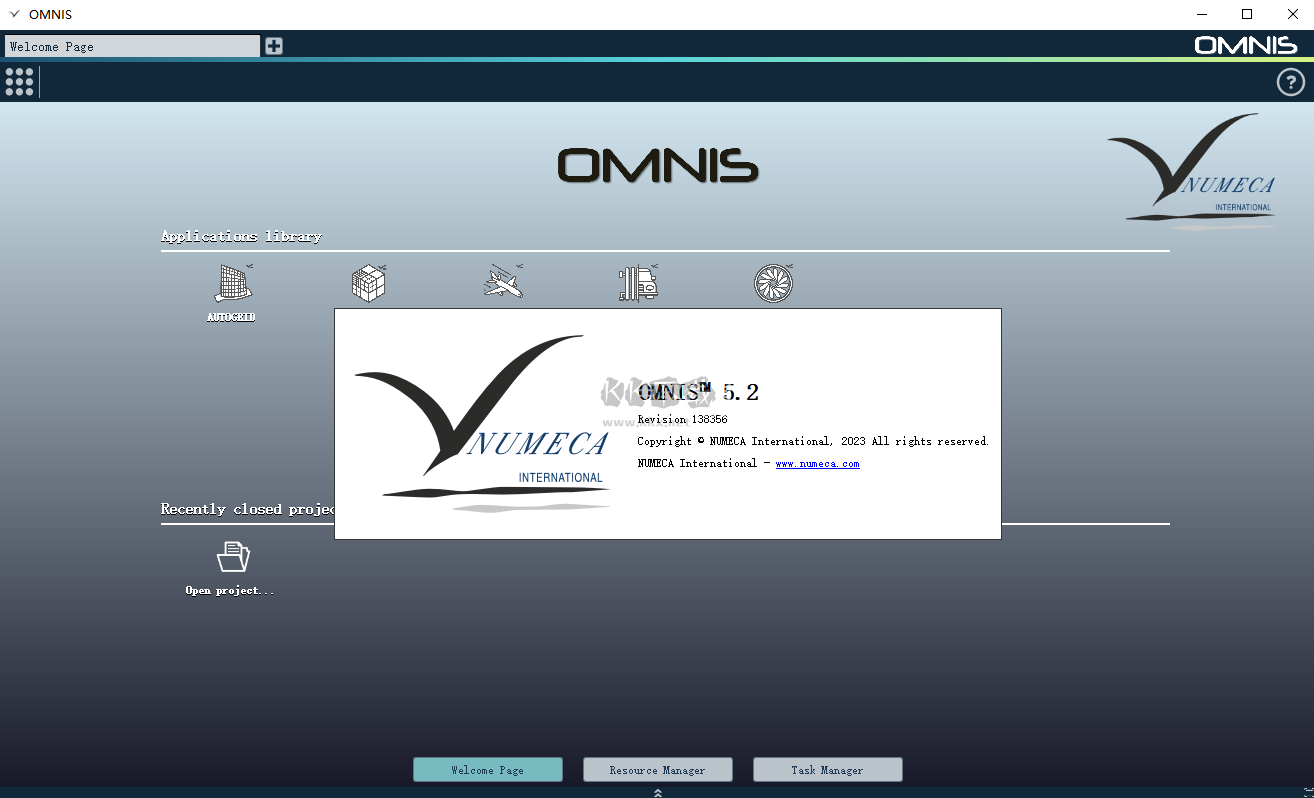Click the 'Revision 138356' text

pos(682,420)
